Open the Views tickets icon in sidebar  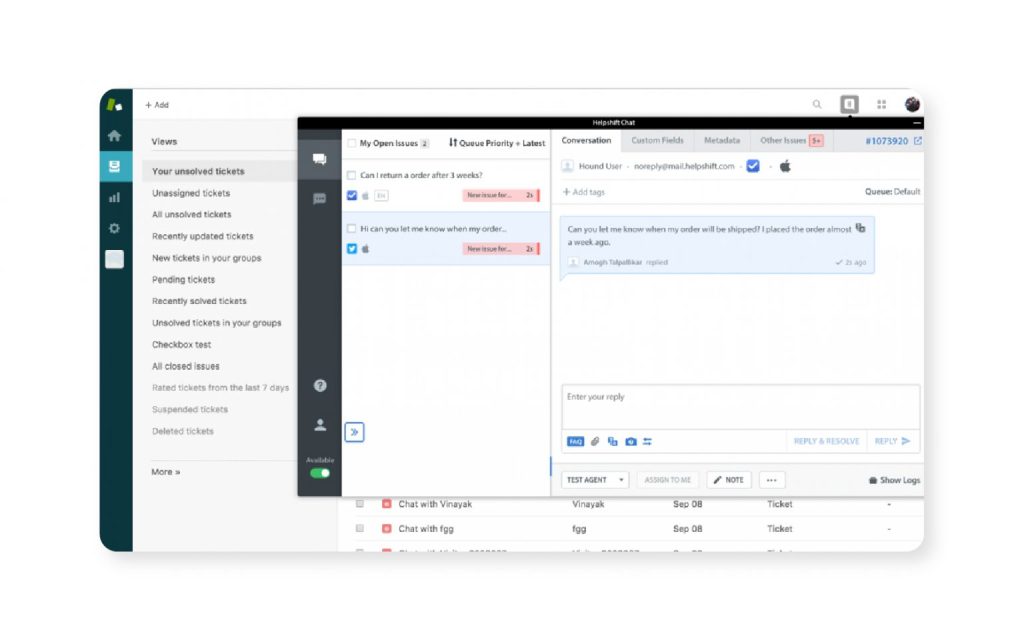(114, 167)
